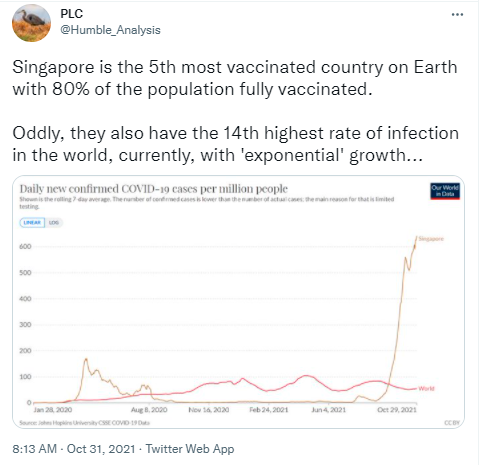Image resolution: width=480 pixels, height=465 pixels.
Task: Click the PLC heron profile avatar
Action: (31, 23)
